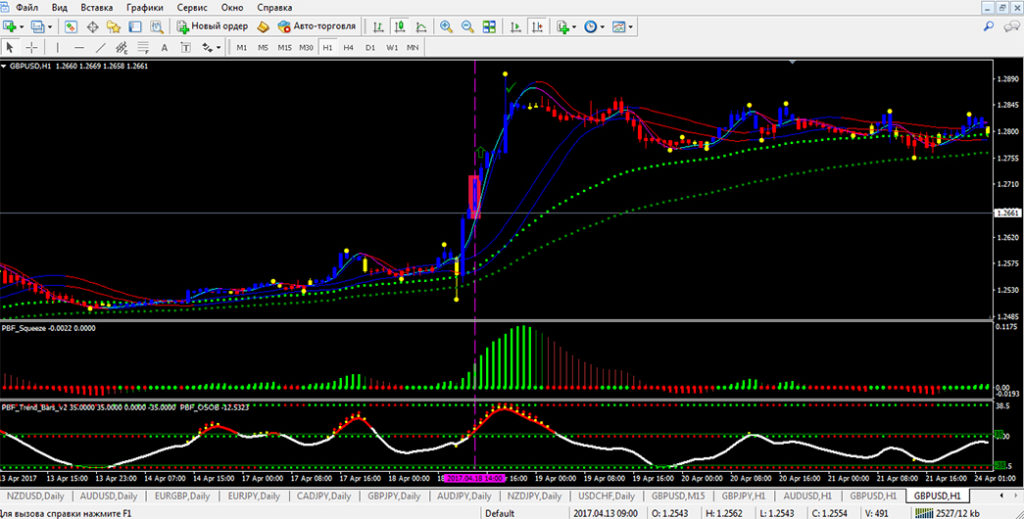Expand dropdown arrow next to Indicators icon
This screenshot has width=1024, height=519.
(574, 27)
